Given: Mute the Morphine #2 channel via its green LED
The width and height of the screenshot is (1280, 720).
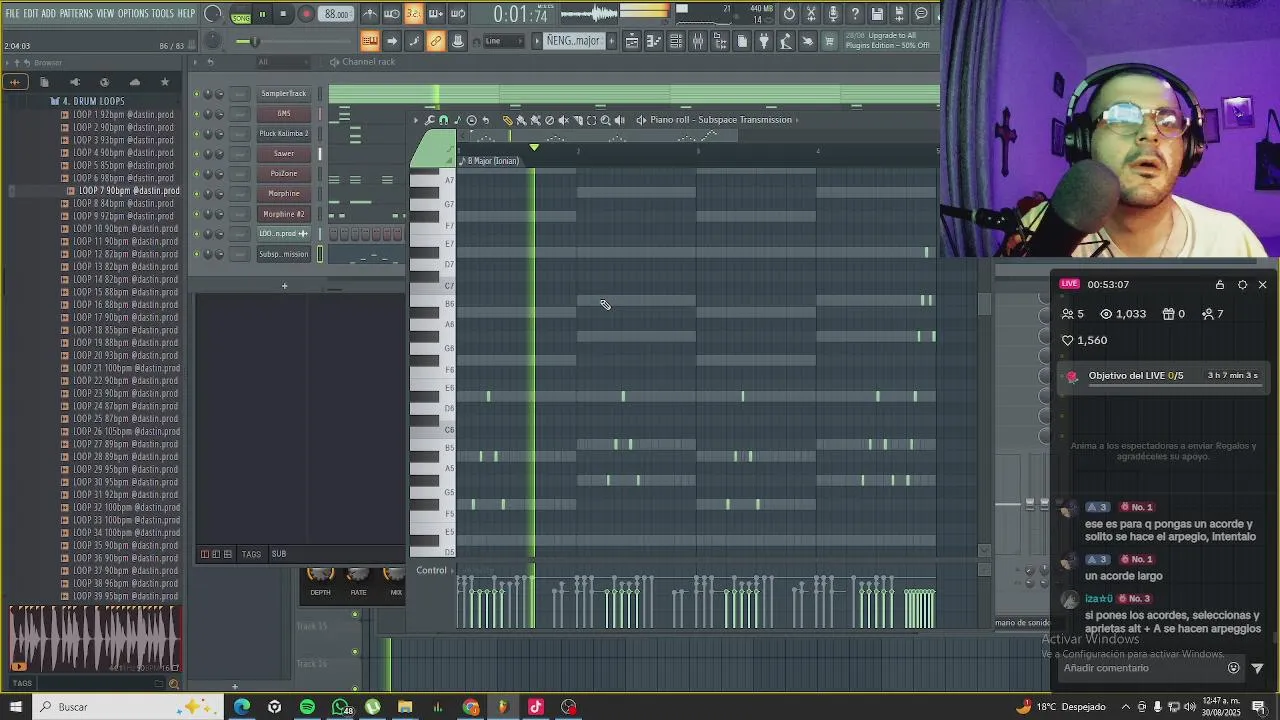Looking at the screenshot, I should coord(197,214).
